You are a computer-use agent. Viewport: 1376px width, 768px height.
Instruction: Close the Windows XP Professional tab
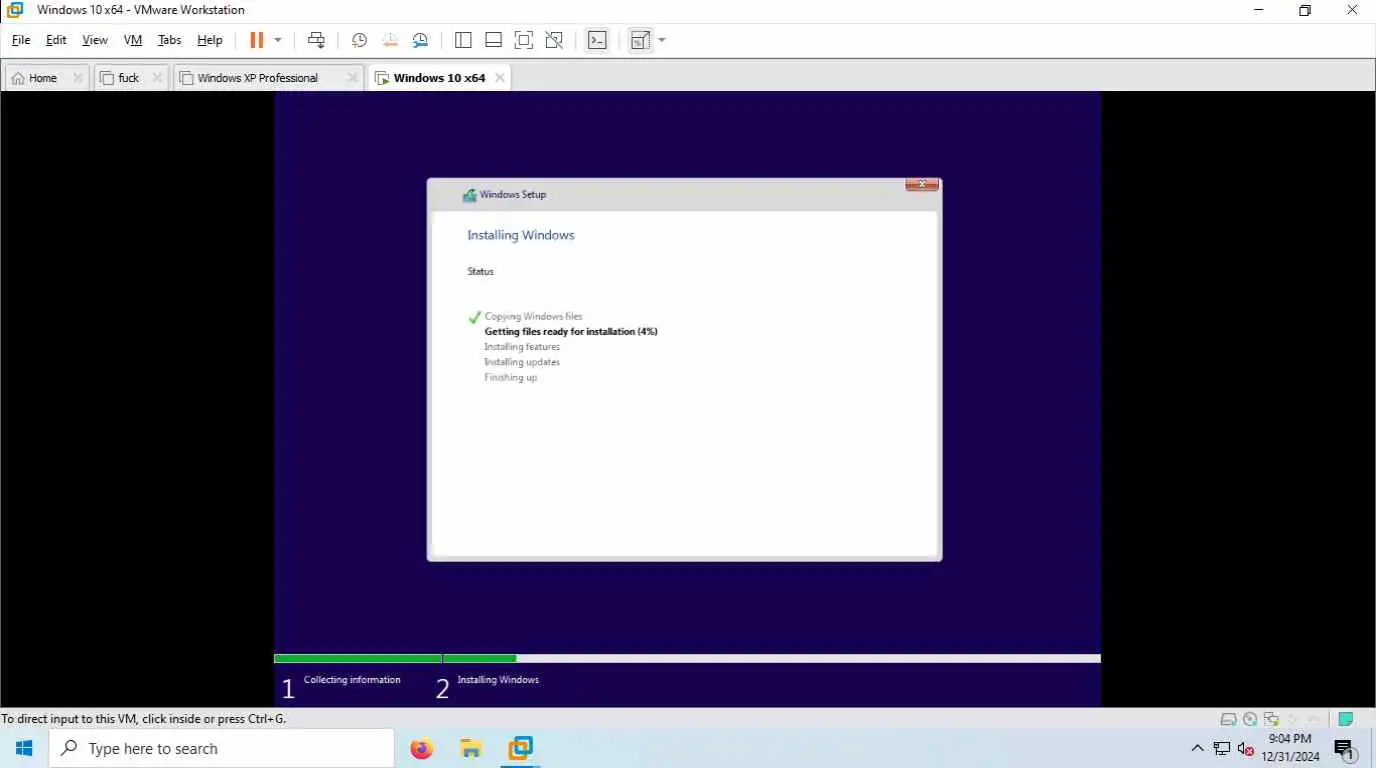tap(352, 78)
